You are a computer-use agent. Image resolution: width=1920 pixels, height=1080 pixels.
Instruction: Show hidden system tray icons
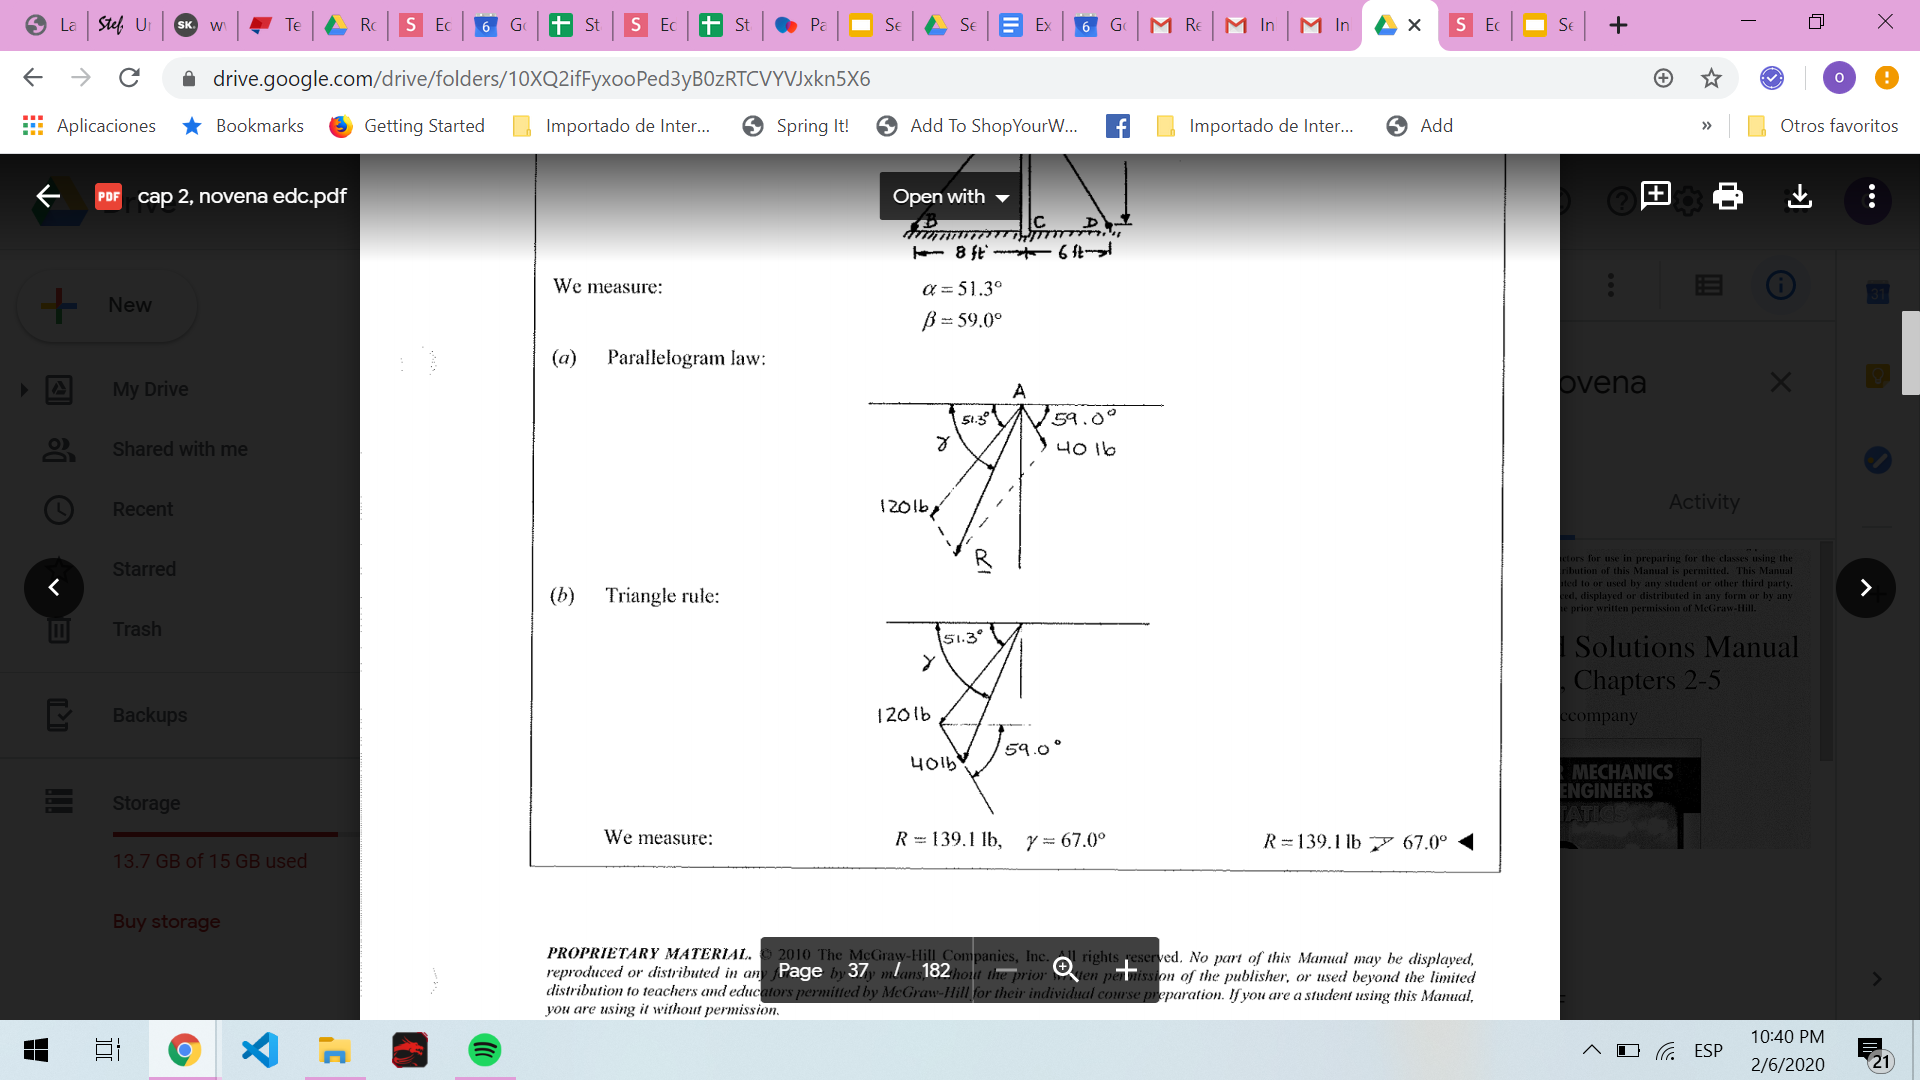[x=1590, y=1050]
